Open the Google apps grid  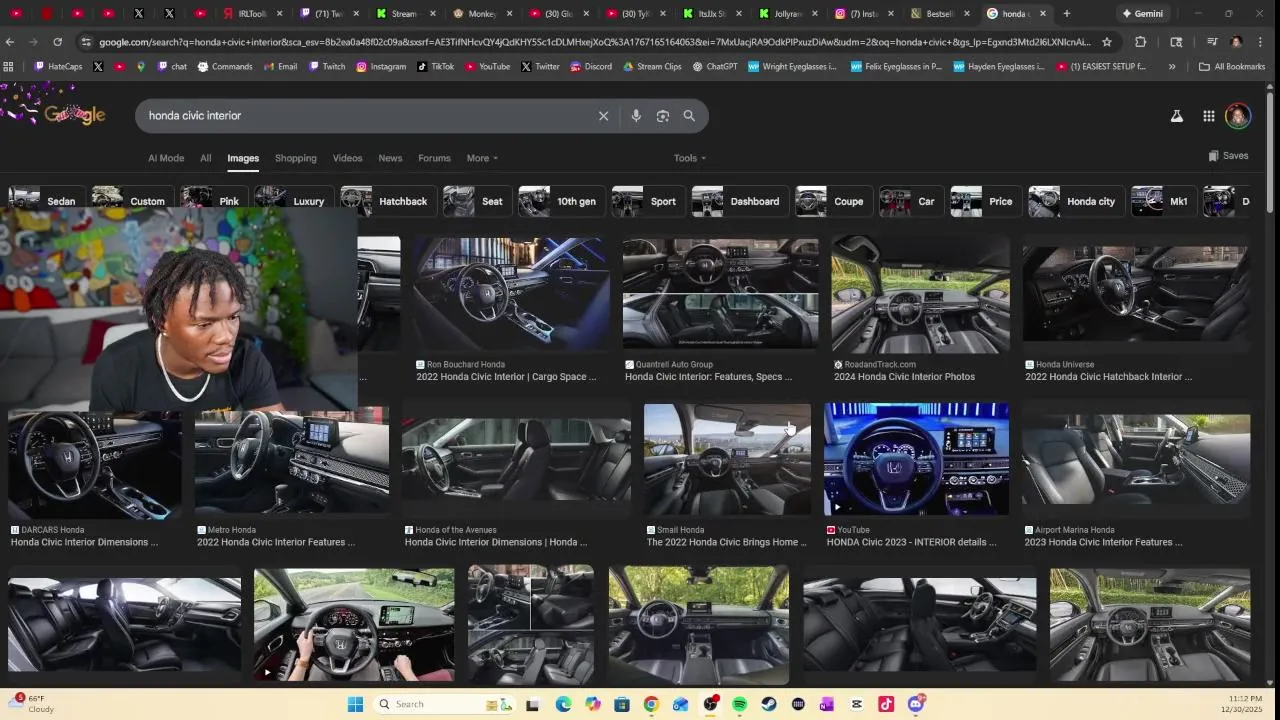[x=1209, y=116]
